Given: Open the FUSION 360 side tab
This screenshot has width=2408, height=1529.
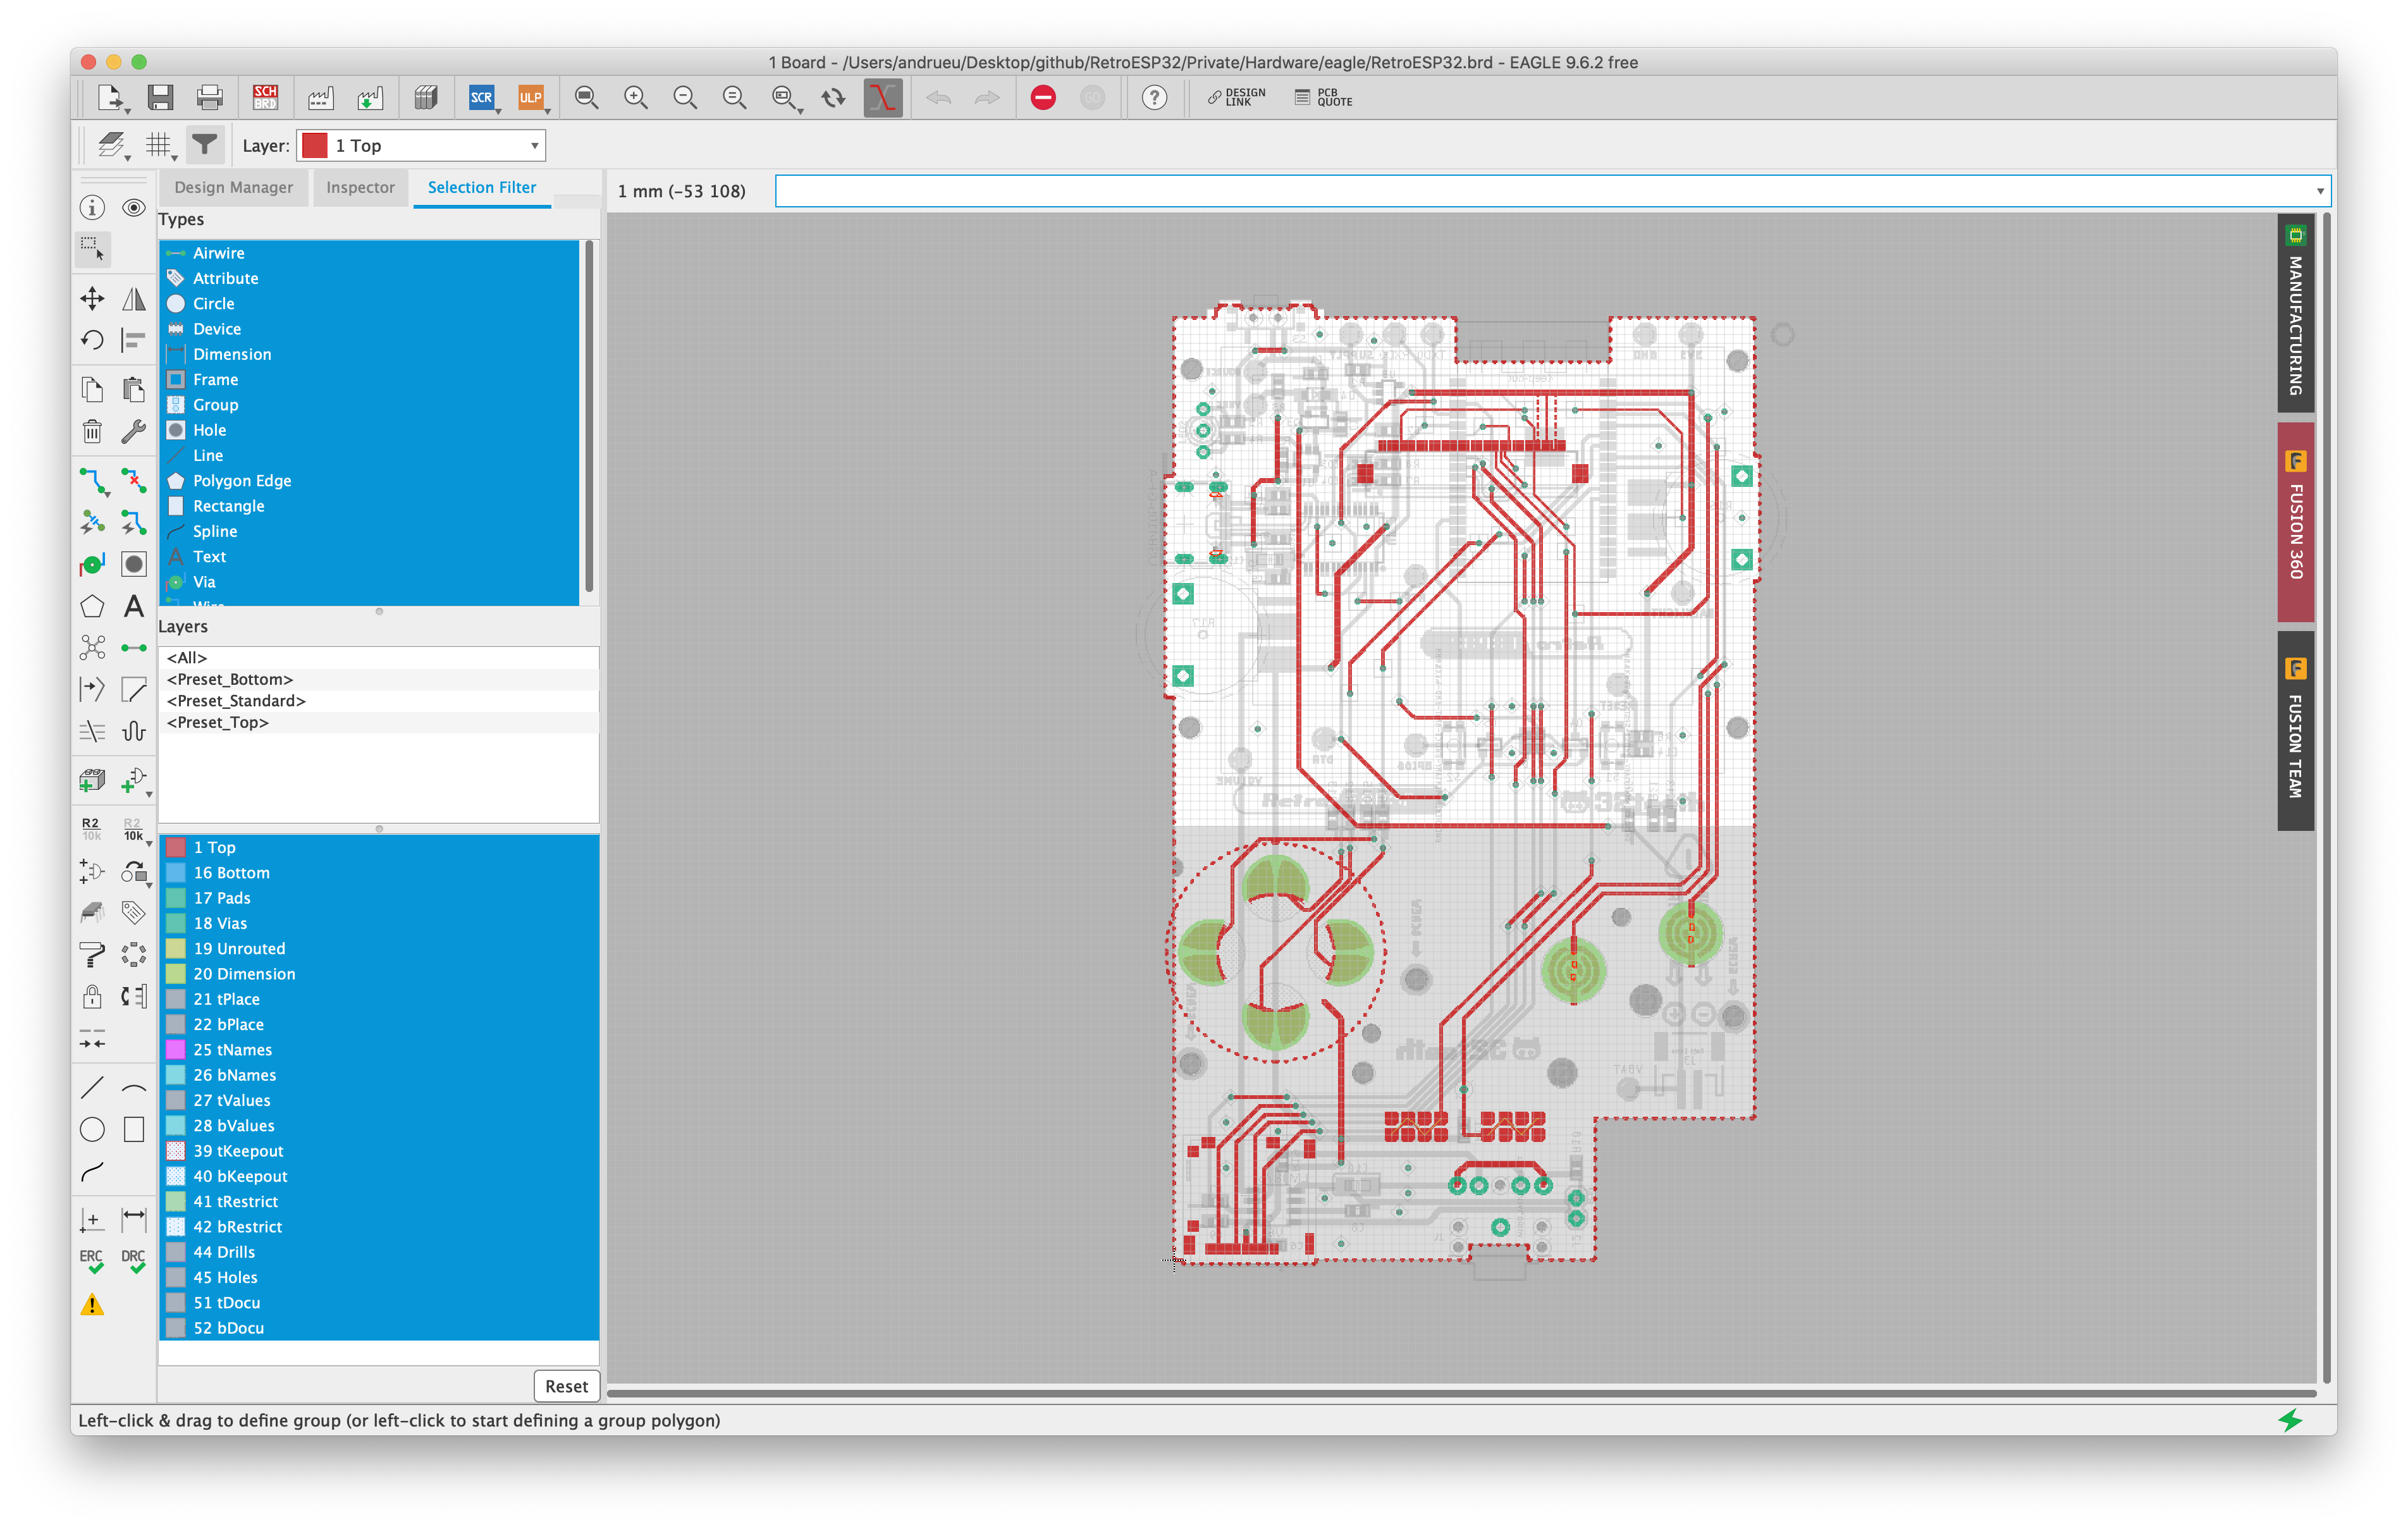Looking at the screenshot, I should [x=2295, y=522].
